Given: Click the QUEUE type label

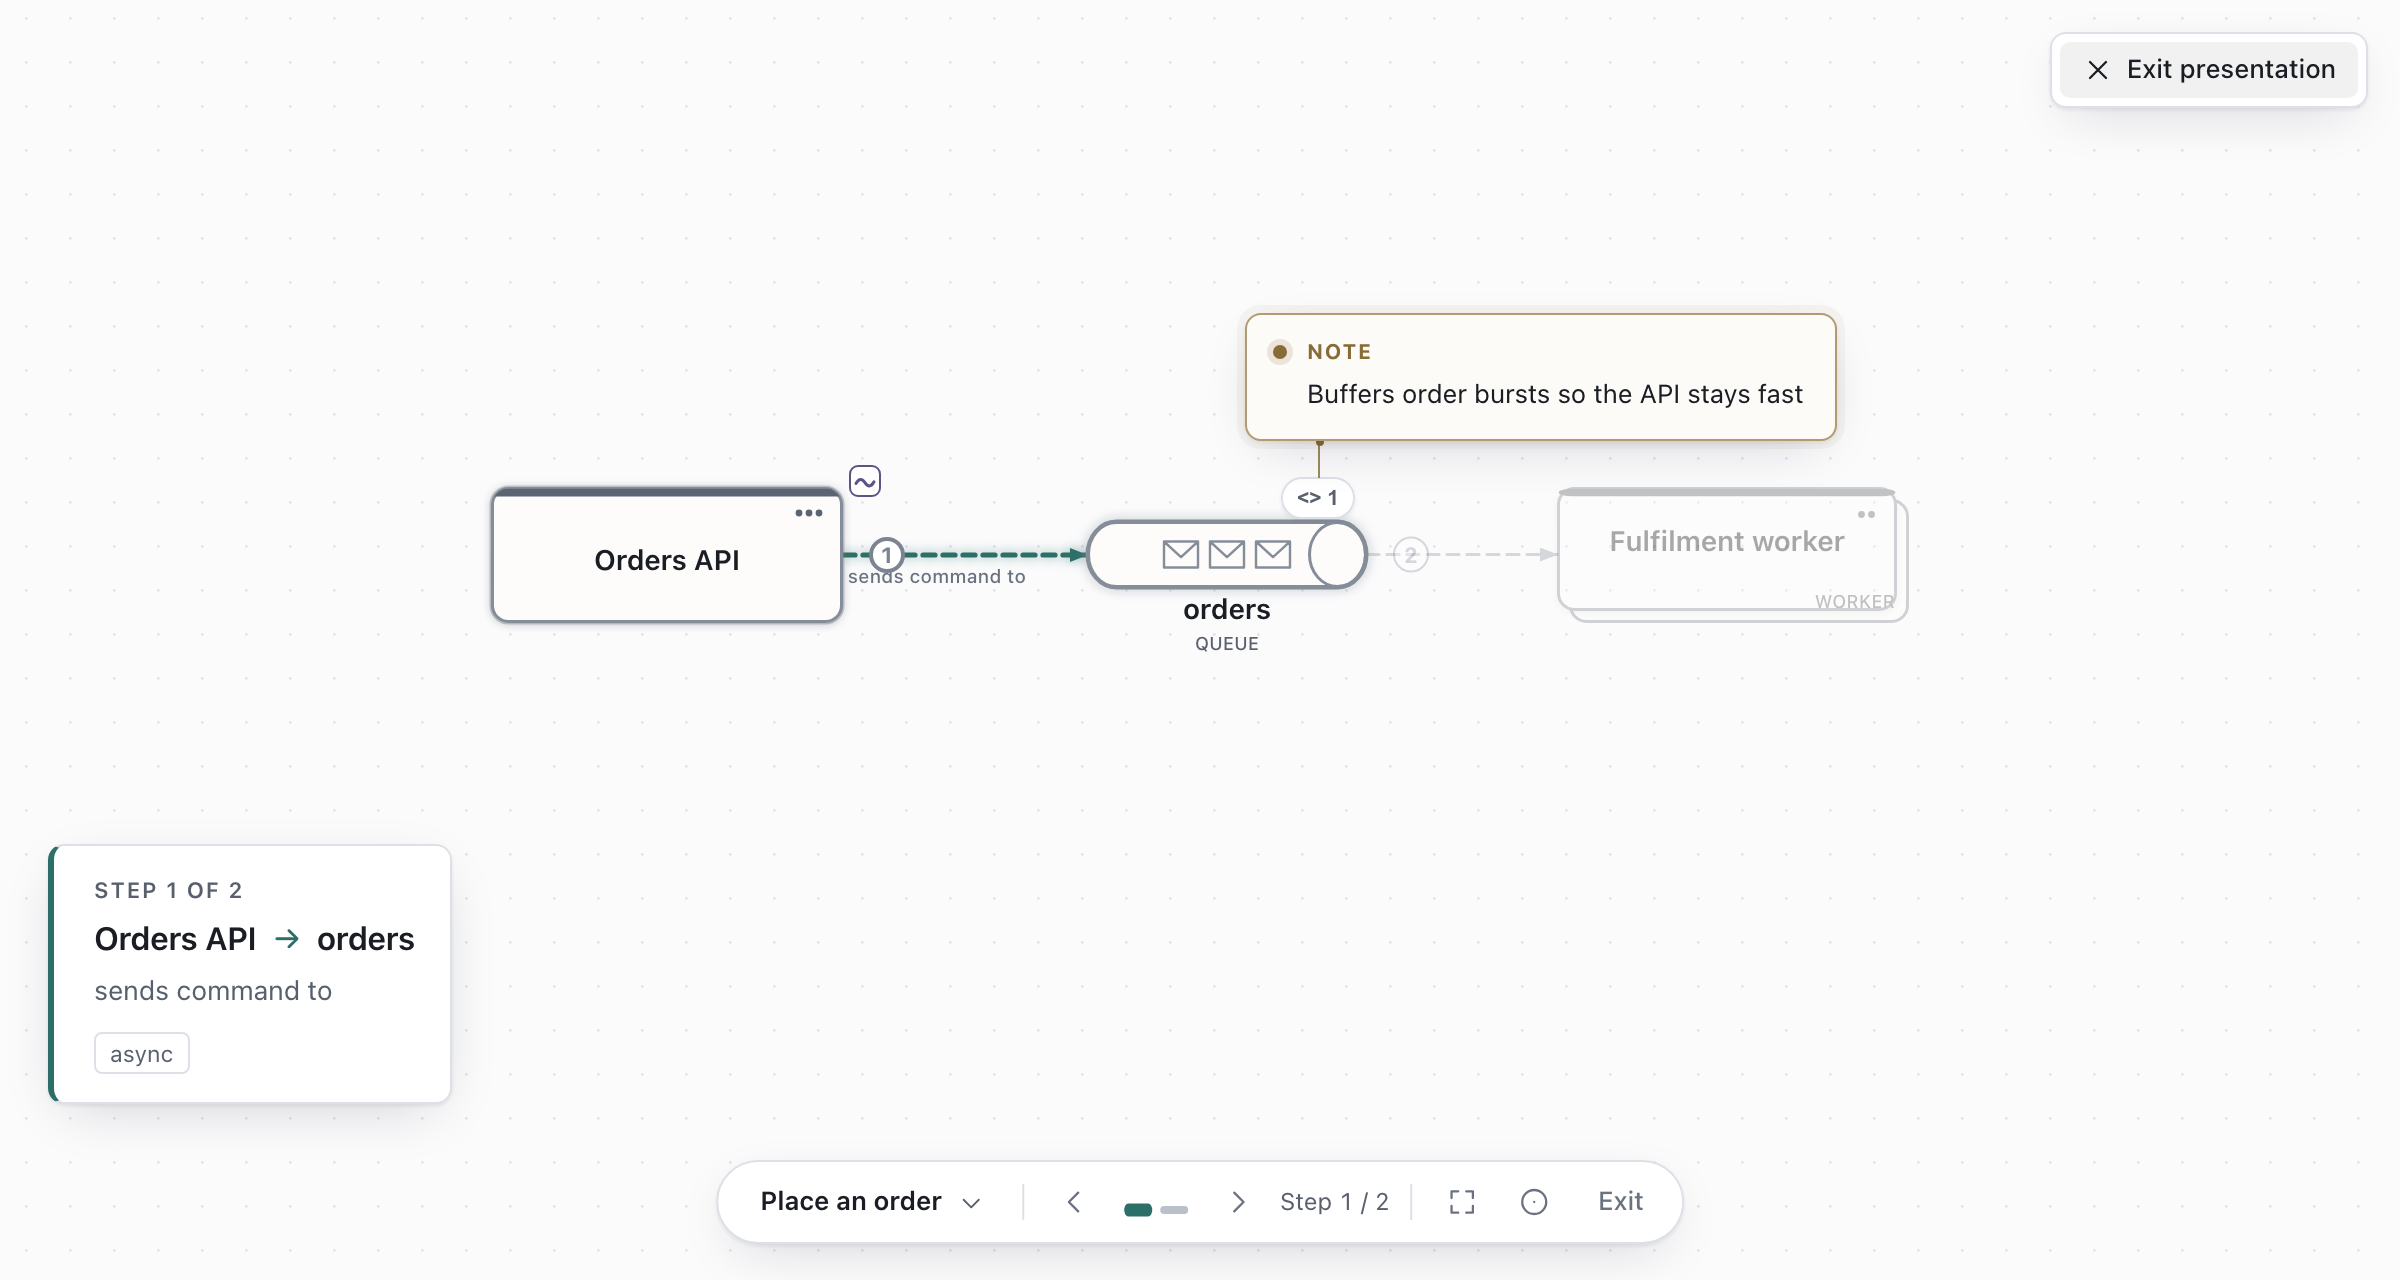Looking at the screenshot, I should [x=1227, y=644].
